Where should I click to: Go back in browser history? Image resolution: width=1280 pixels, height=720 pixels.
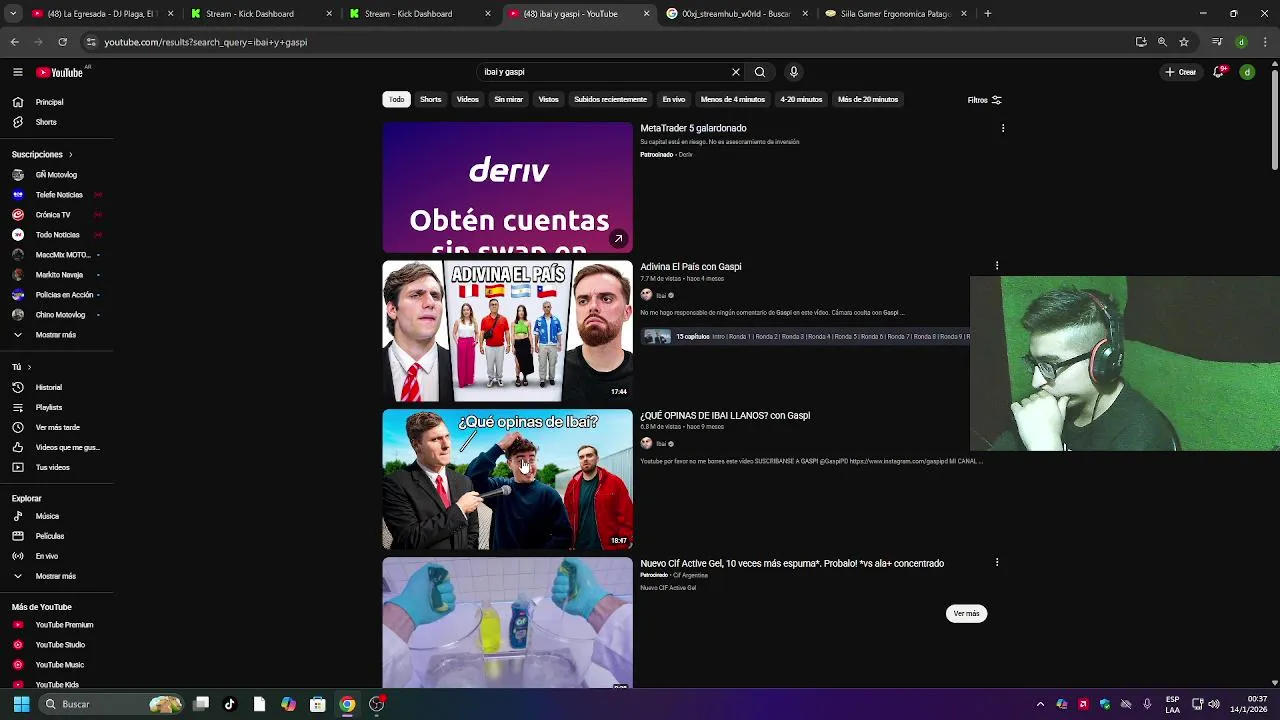[14, 42]
